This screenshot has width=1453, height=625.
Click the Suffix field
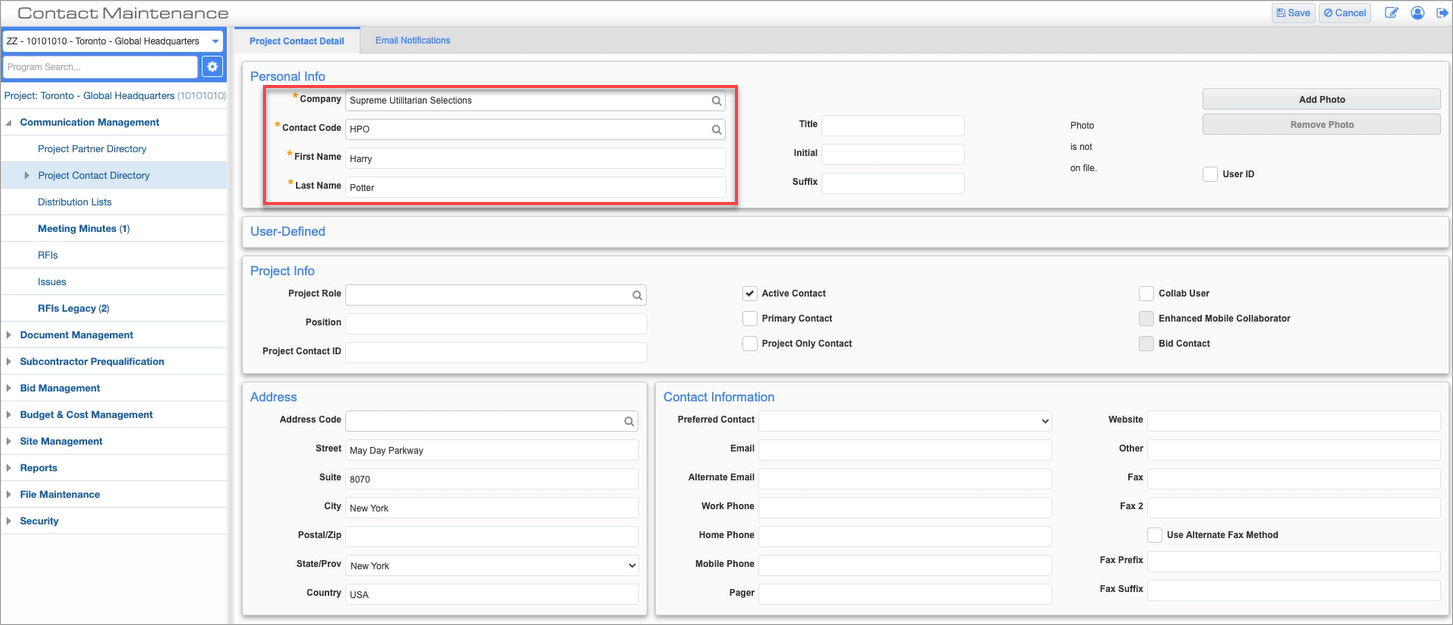[893, 183]
